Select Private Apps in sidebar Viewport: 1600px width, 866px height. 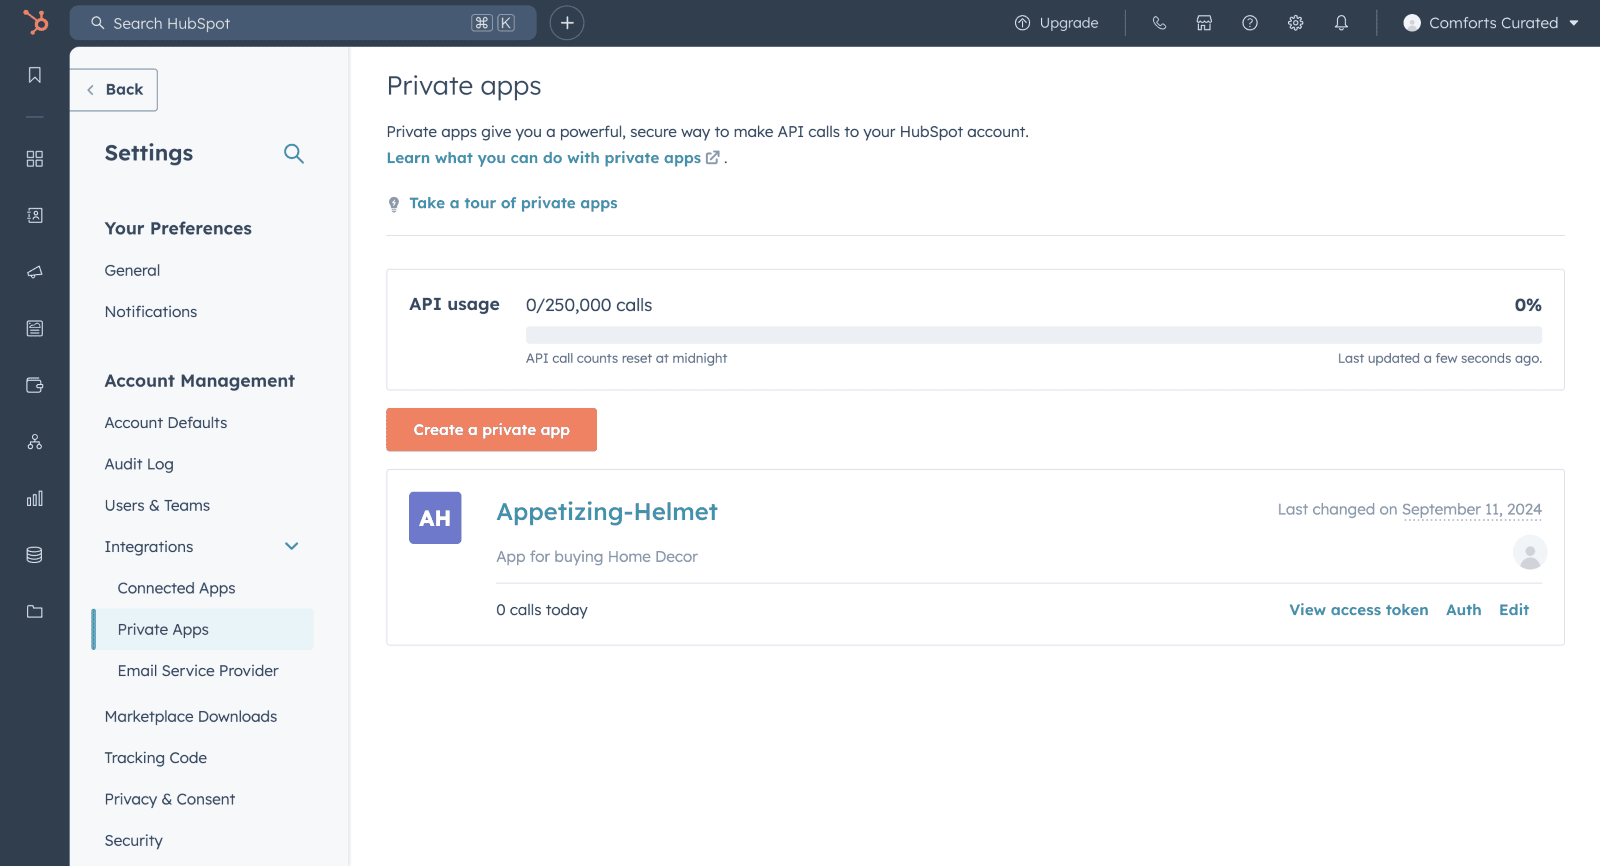coord(202,630)
